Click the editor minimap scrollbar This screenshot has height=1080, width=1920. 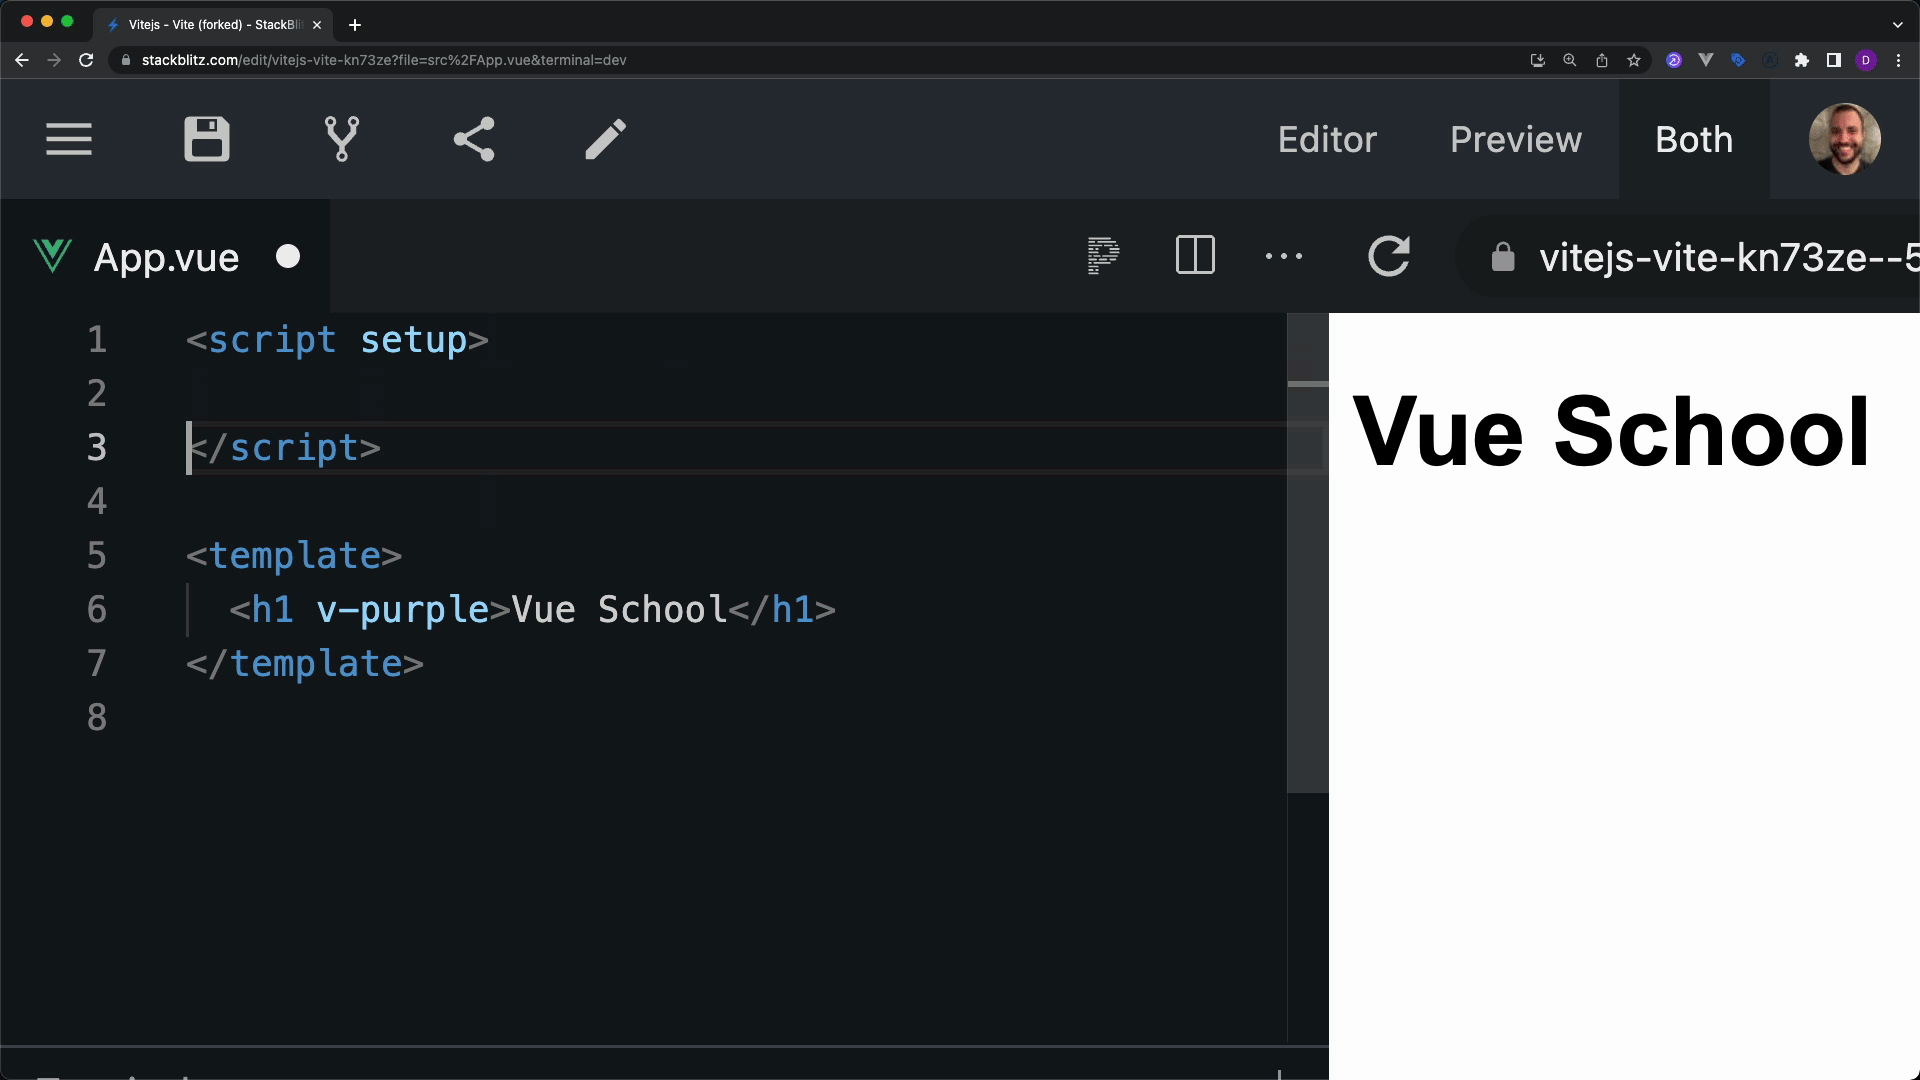coord(1307,553)
